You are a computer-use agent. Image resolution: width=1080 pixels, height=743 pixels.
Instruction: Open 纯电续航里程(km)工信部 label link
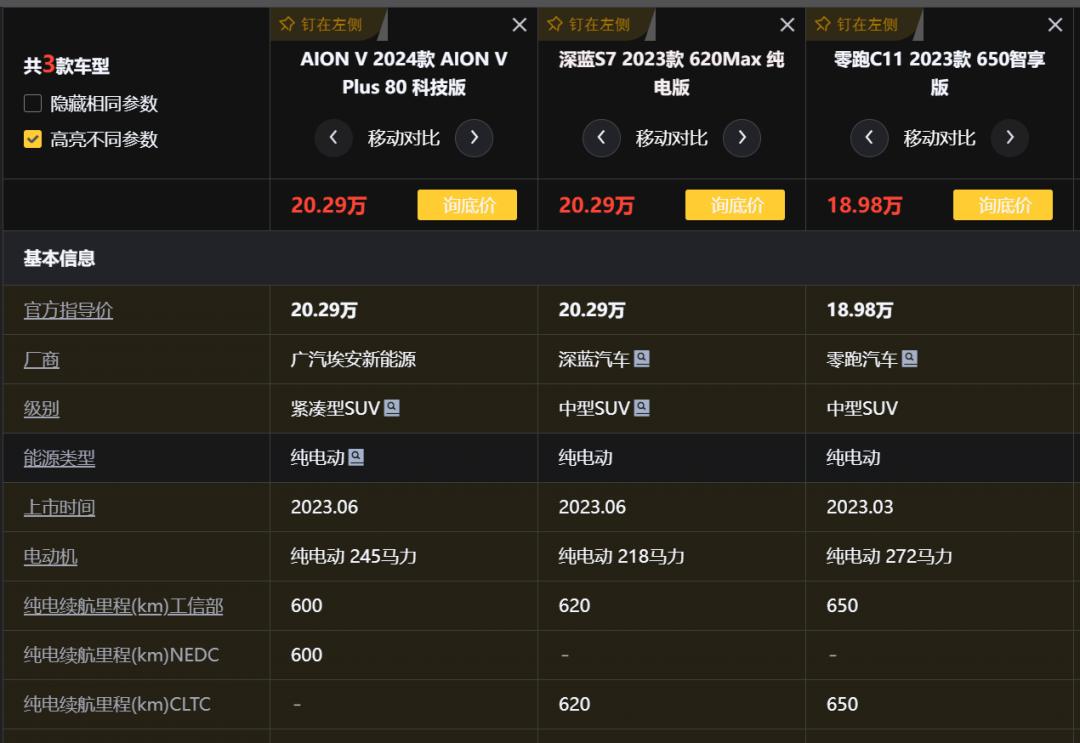(123, 605)
